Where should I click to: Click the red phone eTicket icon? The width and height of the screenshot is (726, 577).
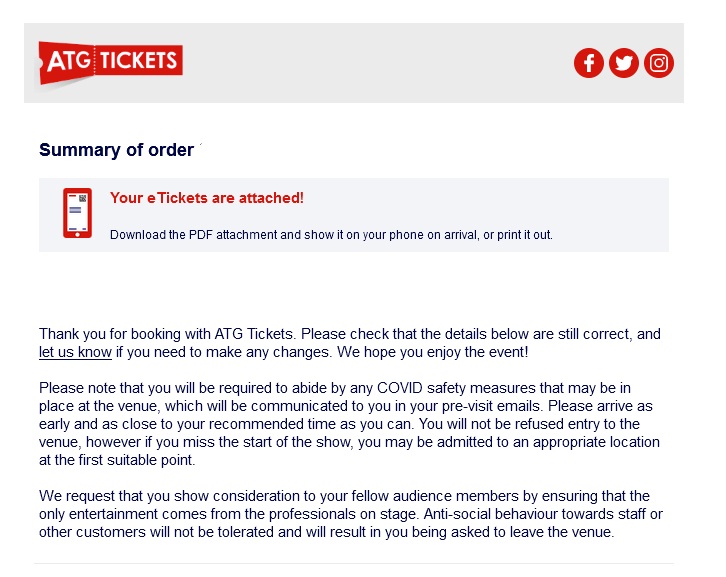(77, 212)
